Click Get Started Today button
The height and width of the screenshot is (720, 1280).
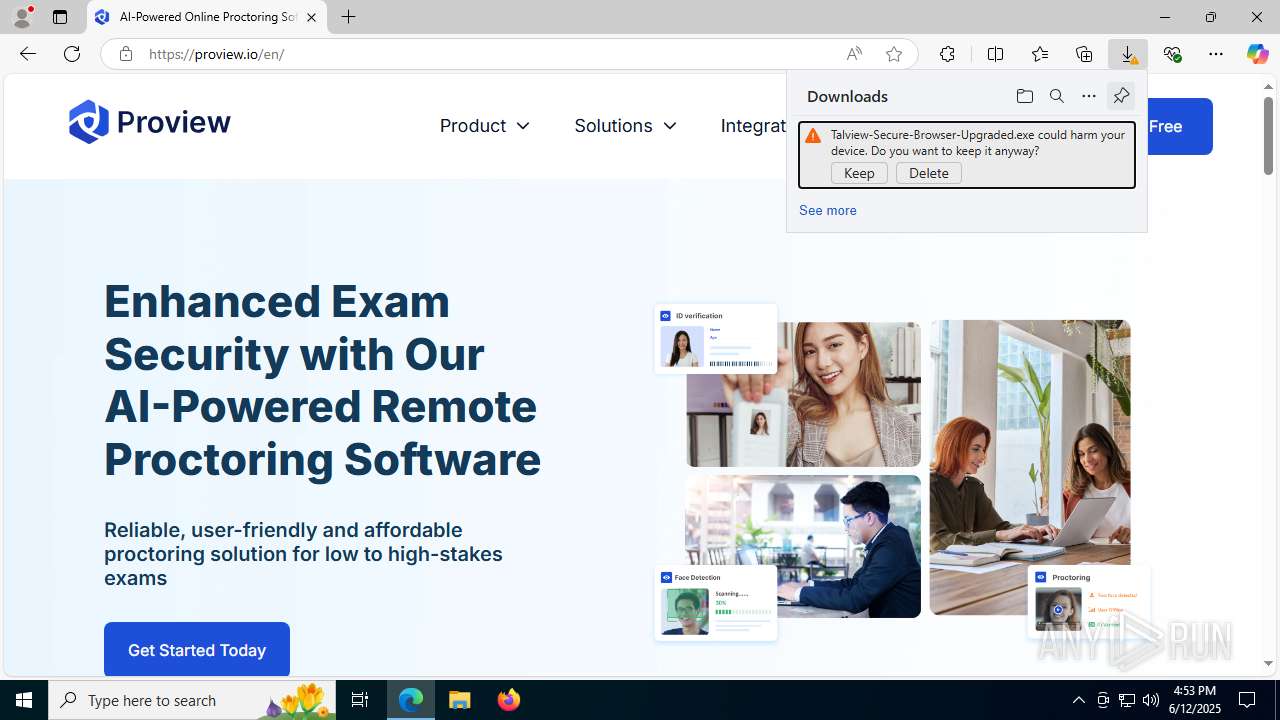click(x=197, y=650)
